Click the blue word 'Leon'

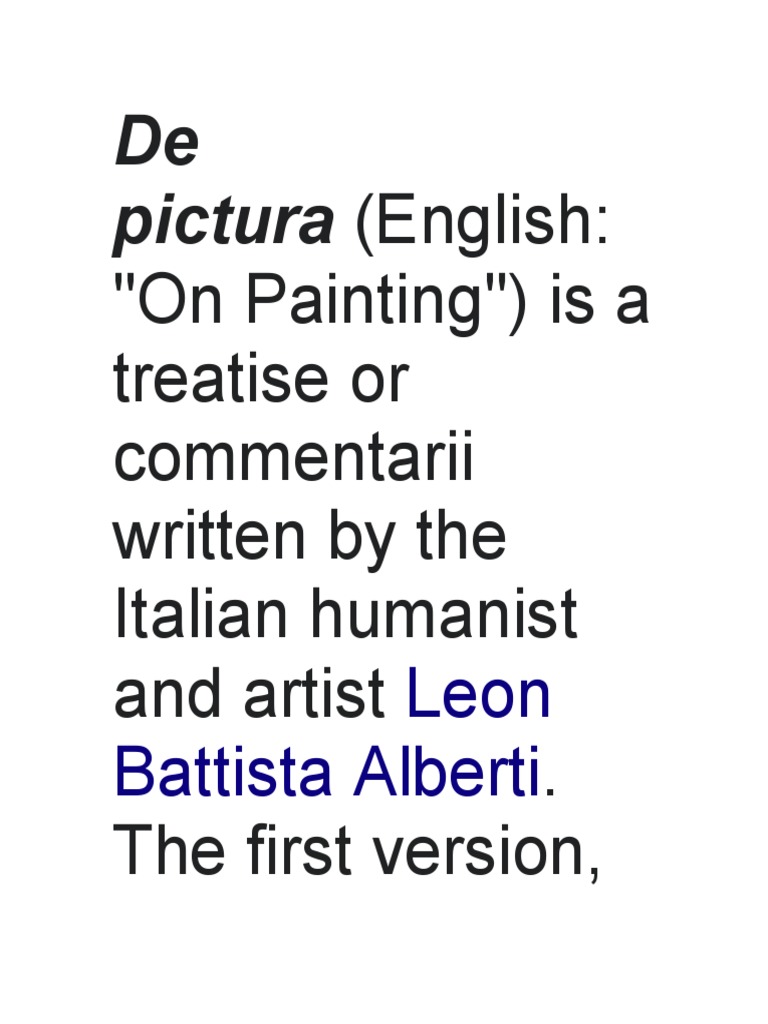click(x=479, y=695)
